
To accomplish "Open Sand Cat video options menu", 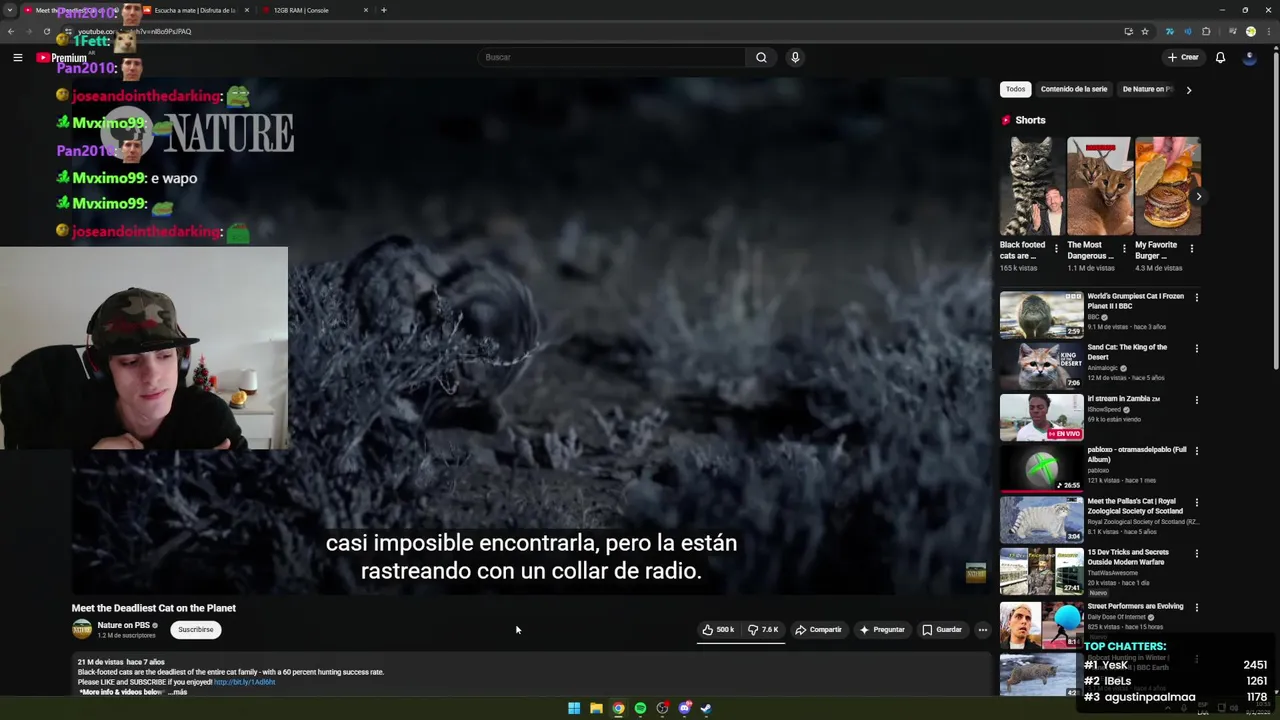I will pos(1196,349).
